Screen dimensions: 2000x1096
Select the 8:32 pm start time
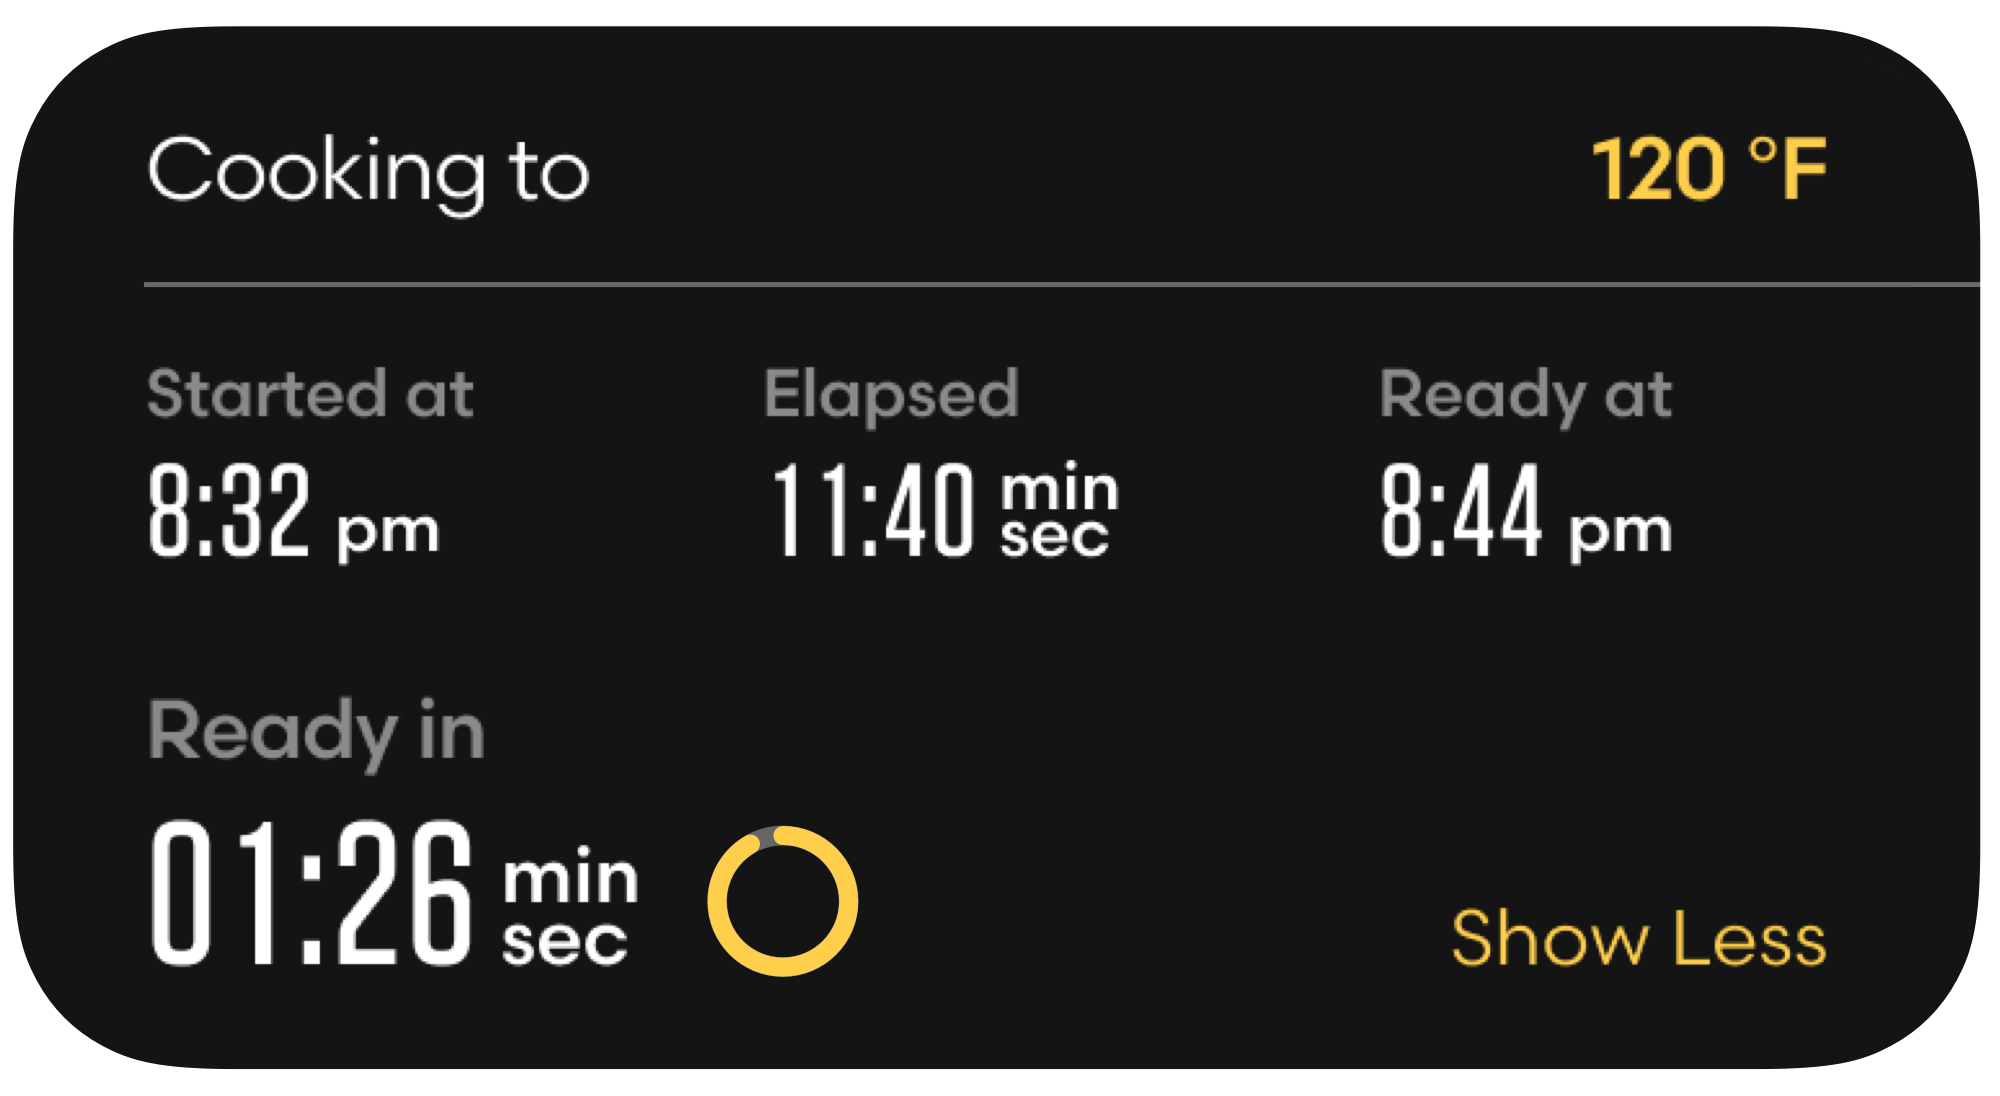click(230, 510)
